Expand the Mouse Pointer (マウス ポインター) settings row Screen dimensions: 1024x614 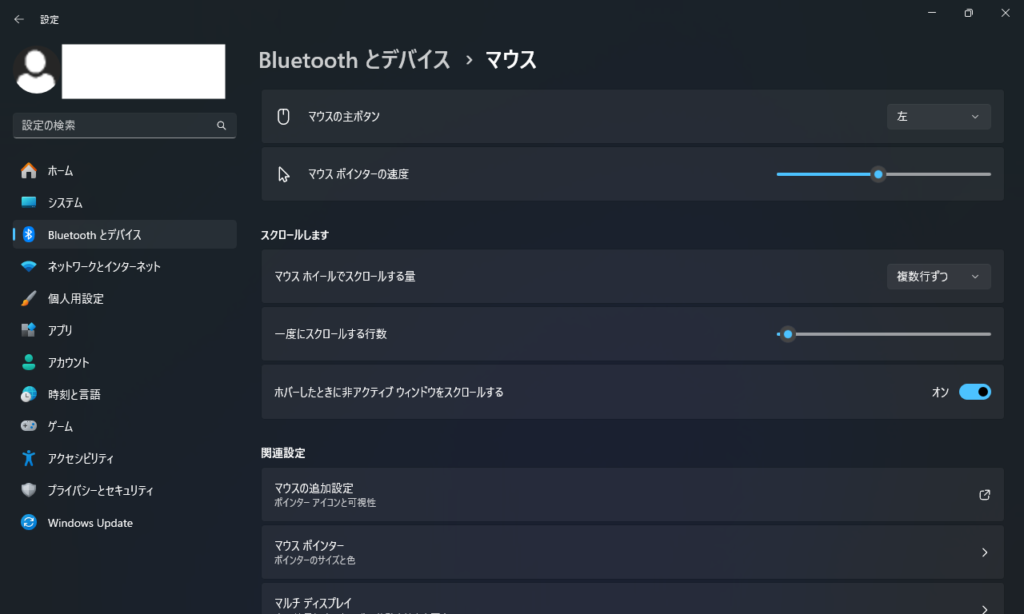[632, 552]
